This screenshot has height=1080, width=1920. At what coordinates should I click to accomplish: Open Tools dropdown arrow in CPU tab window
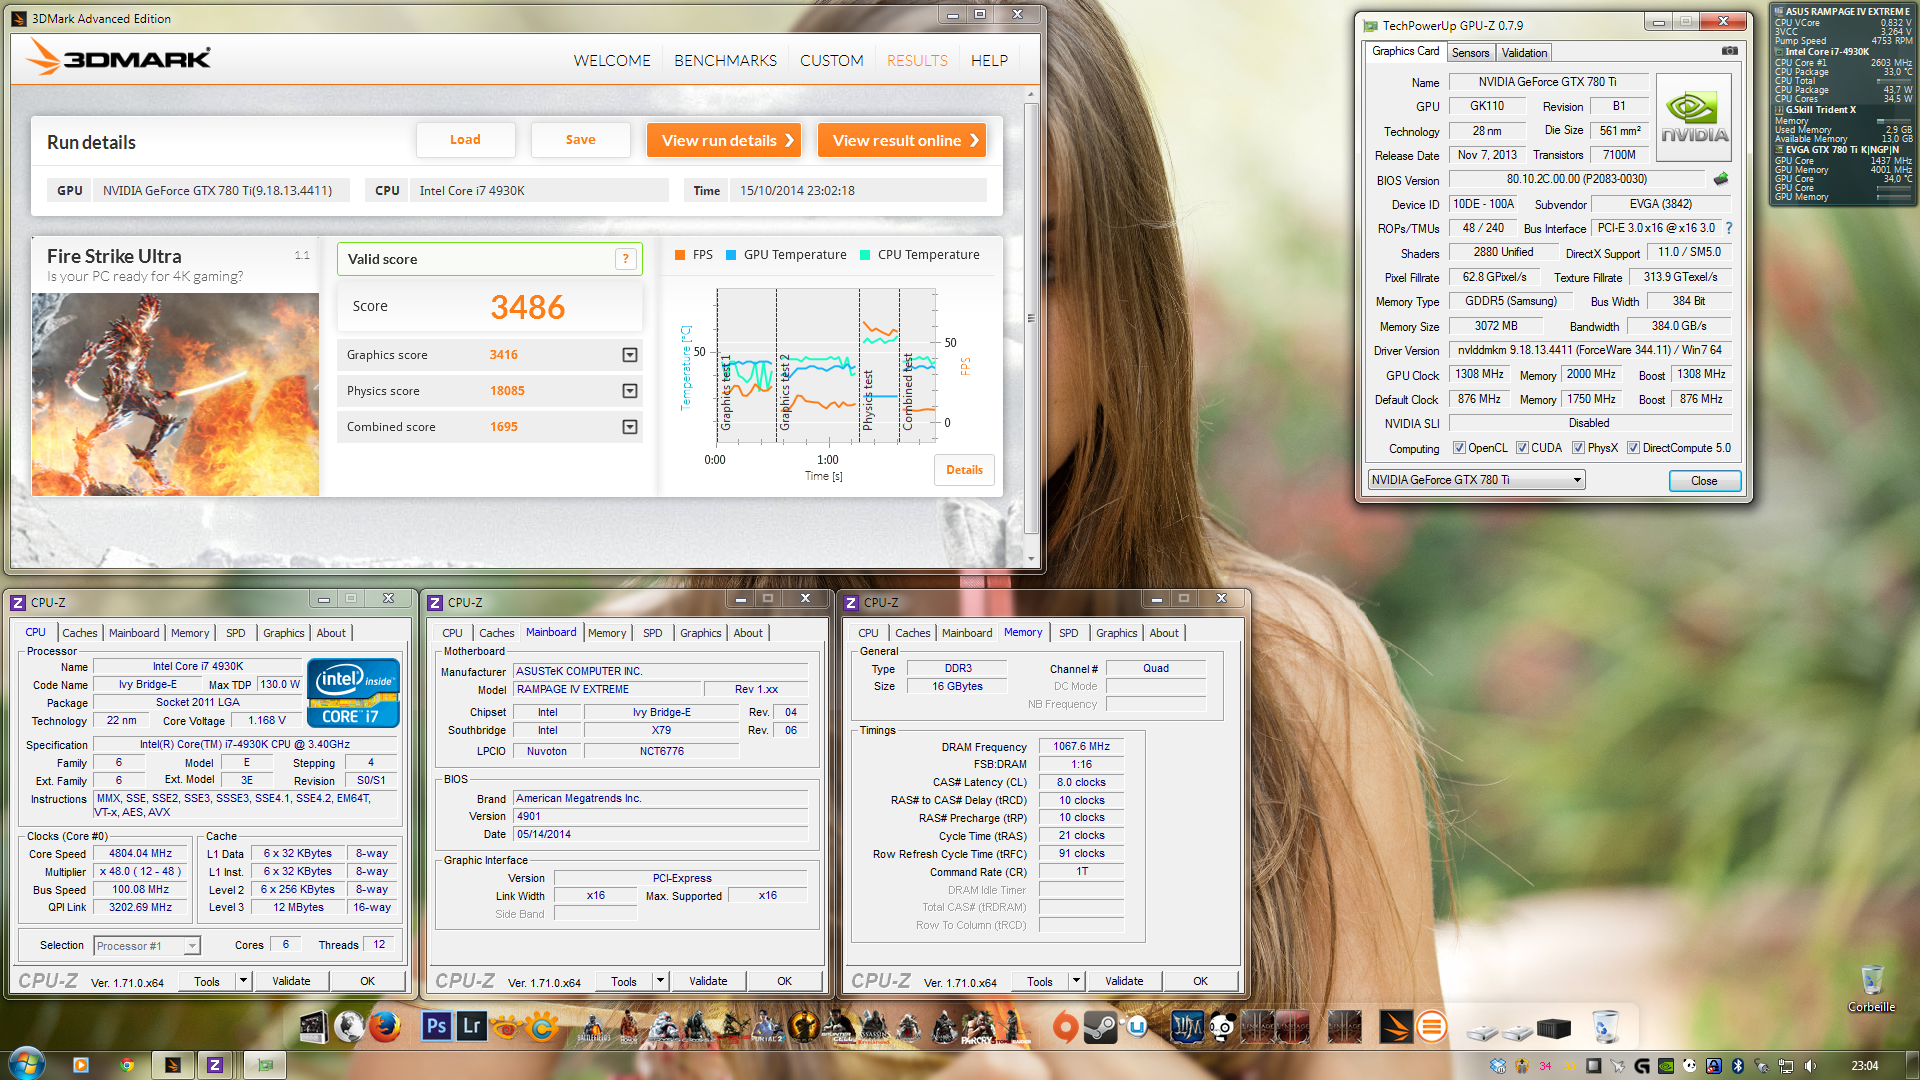243,981
